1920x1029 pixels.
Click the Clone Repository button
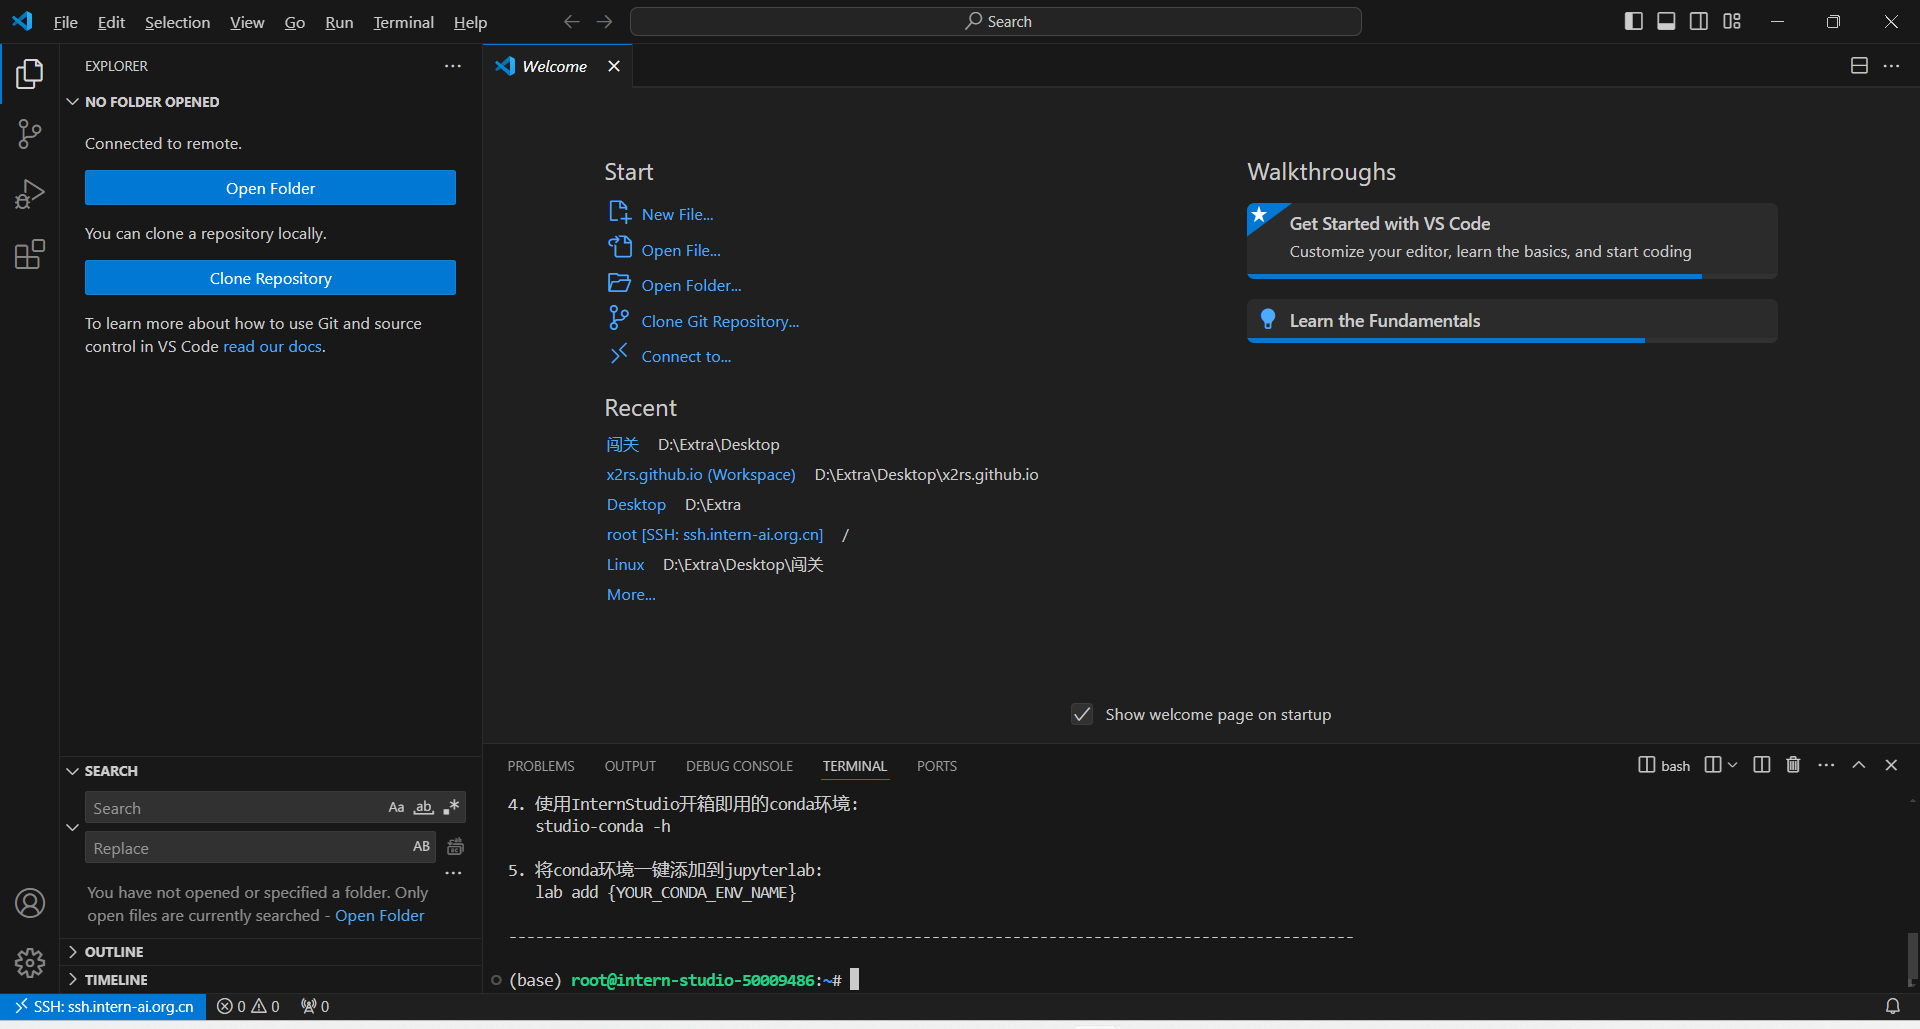(270, 278)
